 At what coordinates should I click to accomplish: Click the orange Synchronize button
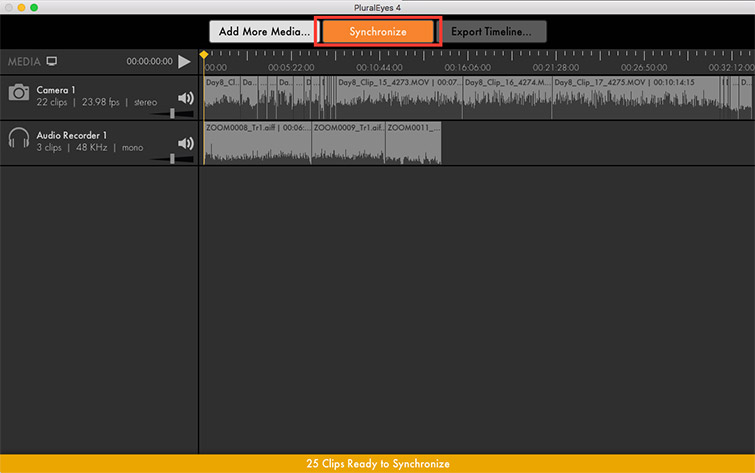[x=378, y=31]
